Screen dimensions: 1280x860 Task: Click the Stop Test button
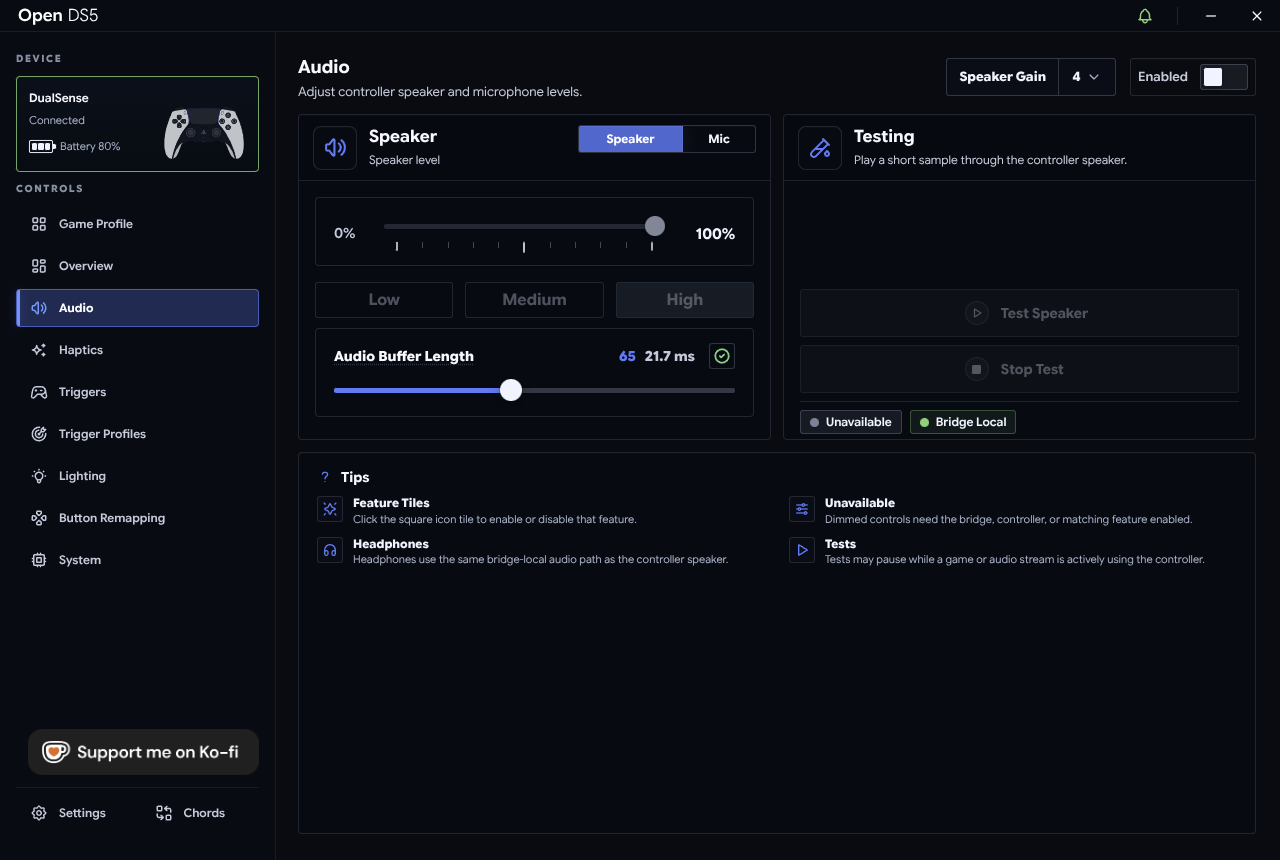1019,369
